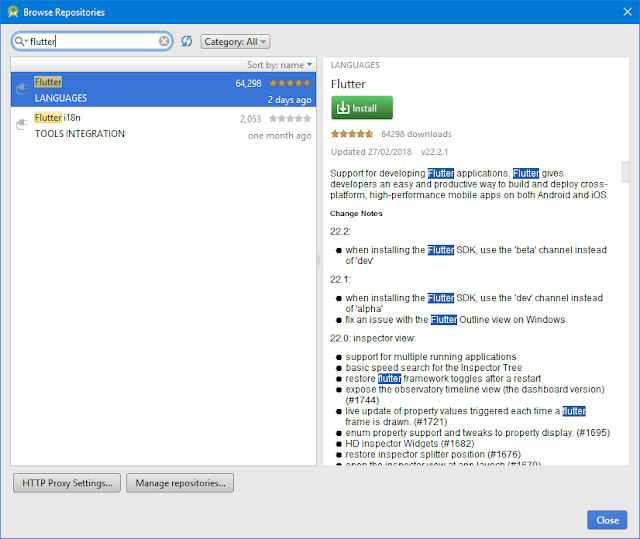This screenshot has height=539, width=640.
Task: Click 'restore inspector splitter position (#1676)' line
Action: (433, 455)
